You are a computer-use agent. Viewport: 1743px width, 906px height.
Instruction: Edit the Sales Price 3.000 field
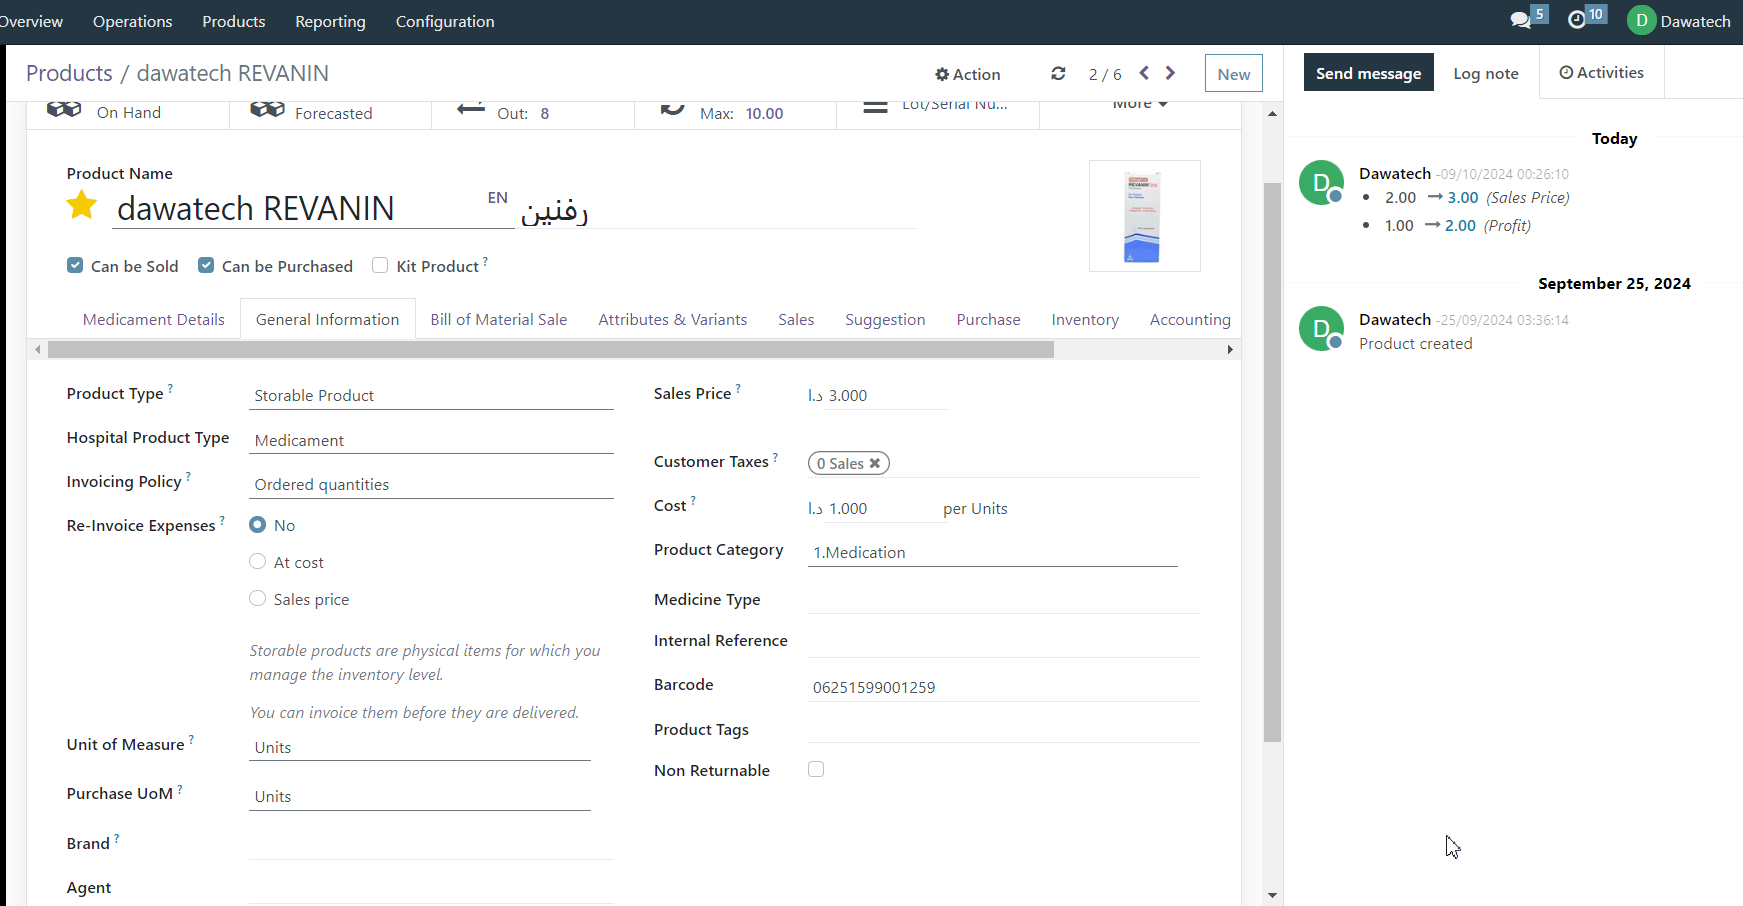[887, 395]
